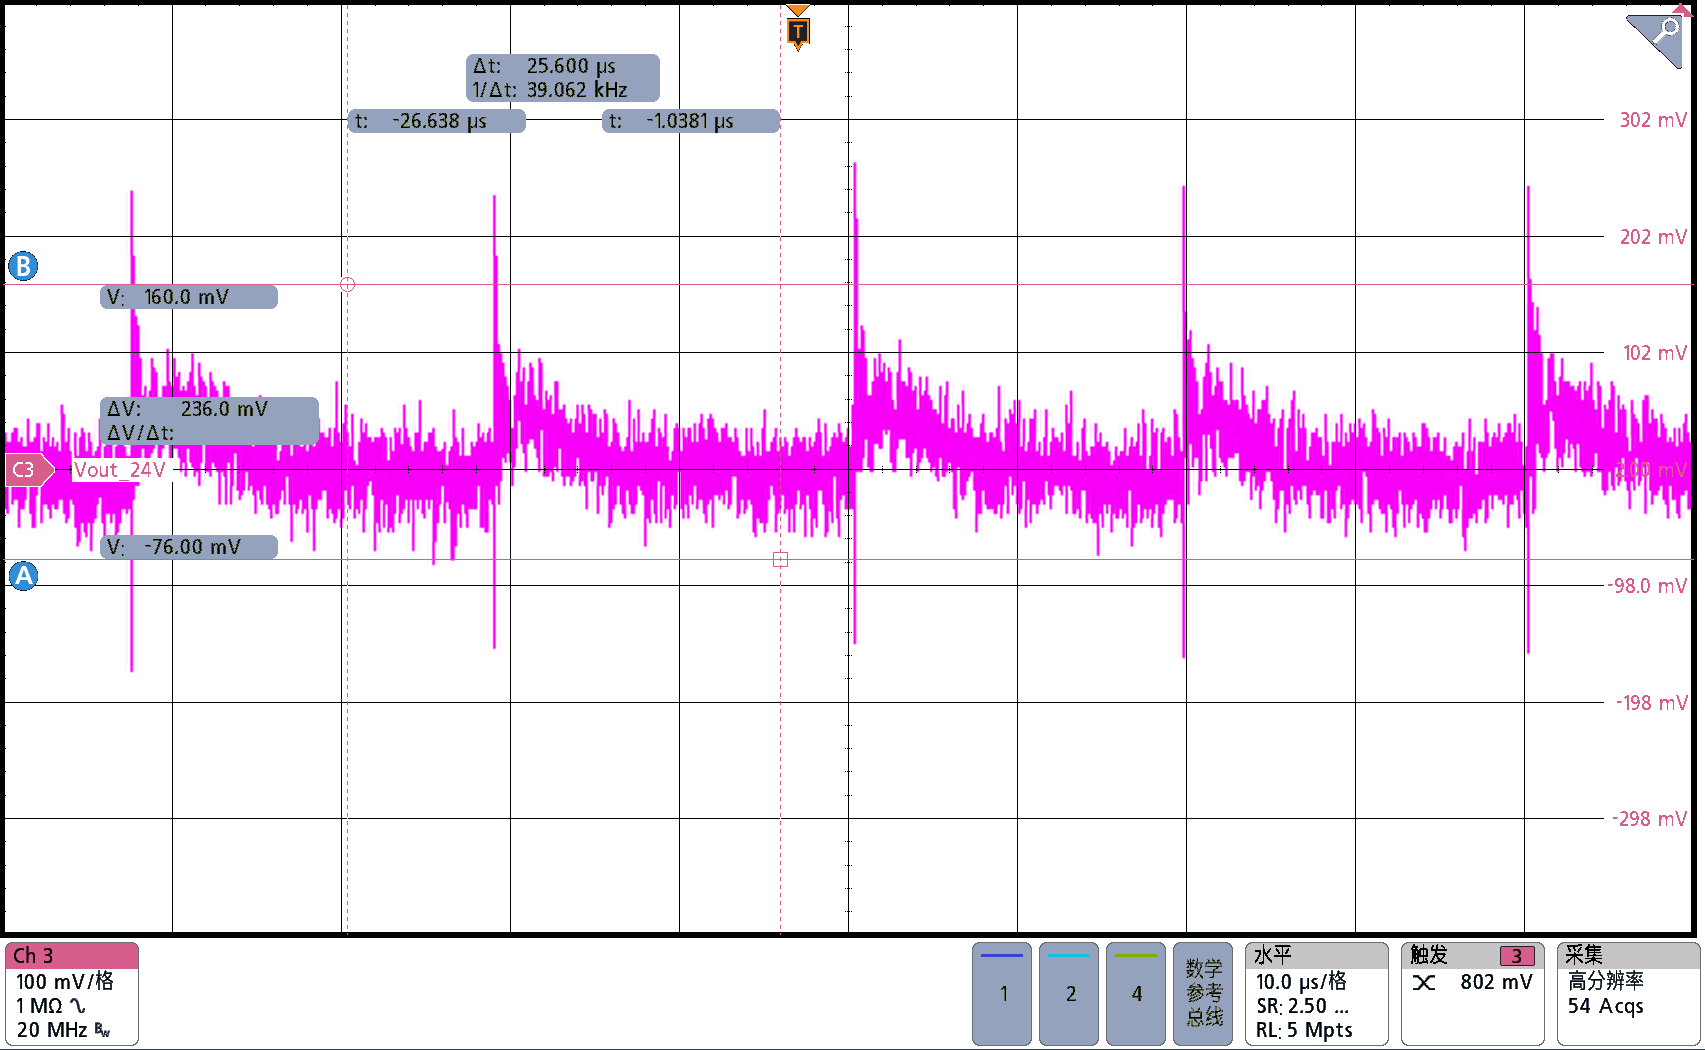Click the -98.0 mV scale label
This screenshot has width=1705, height=1050.
point(1647,586)
